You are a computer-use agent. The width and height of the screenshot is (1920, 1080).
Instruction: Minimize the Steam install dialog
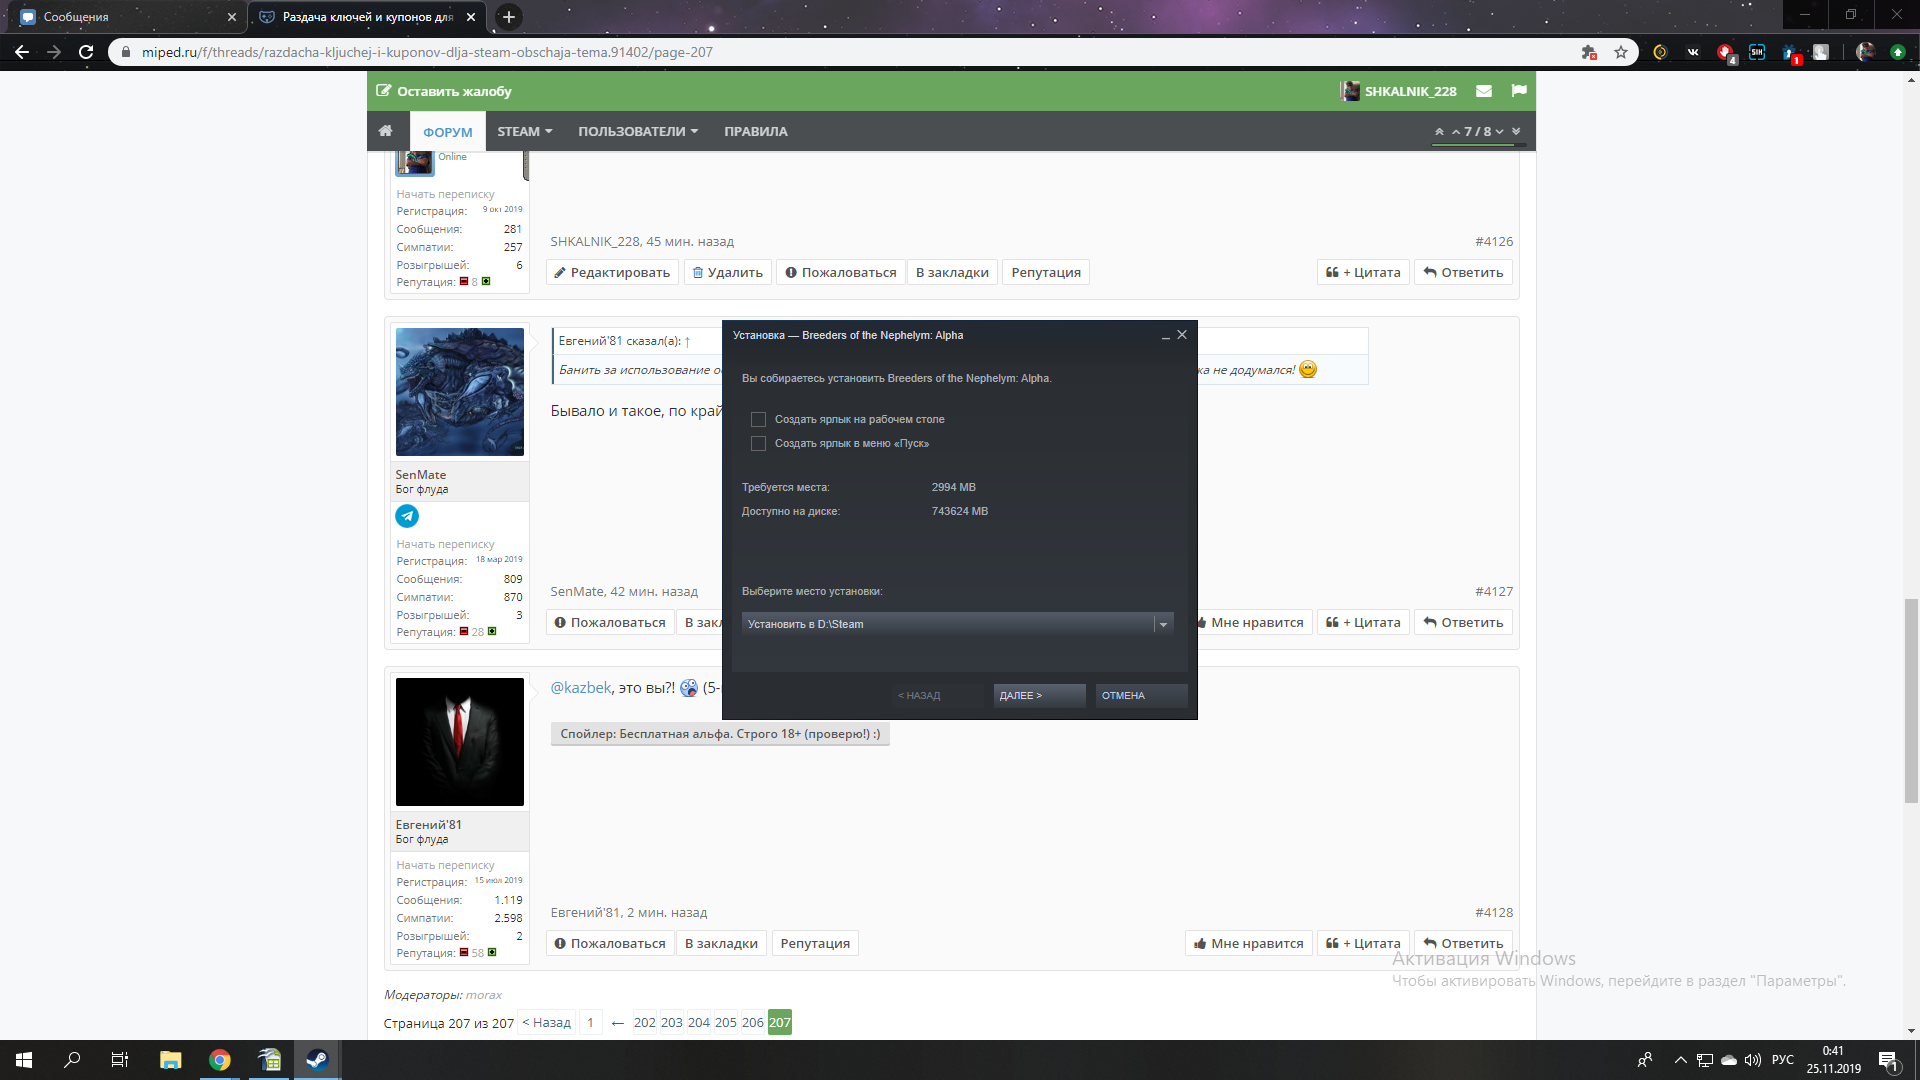(1166, 336)
